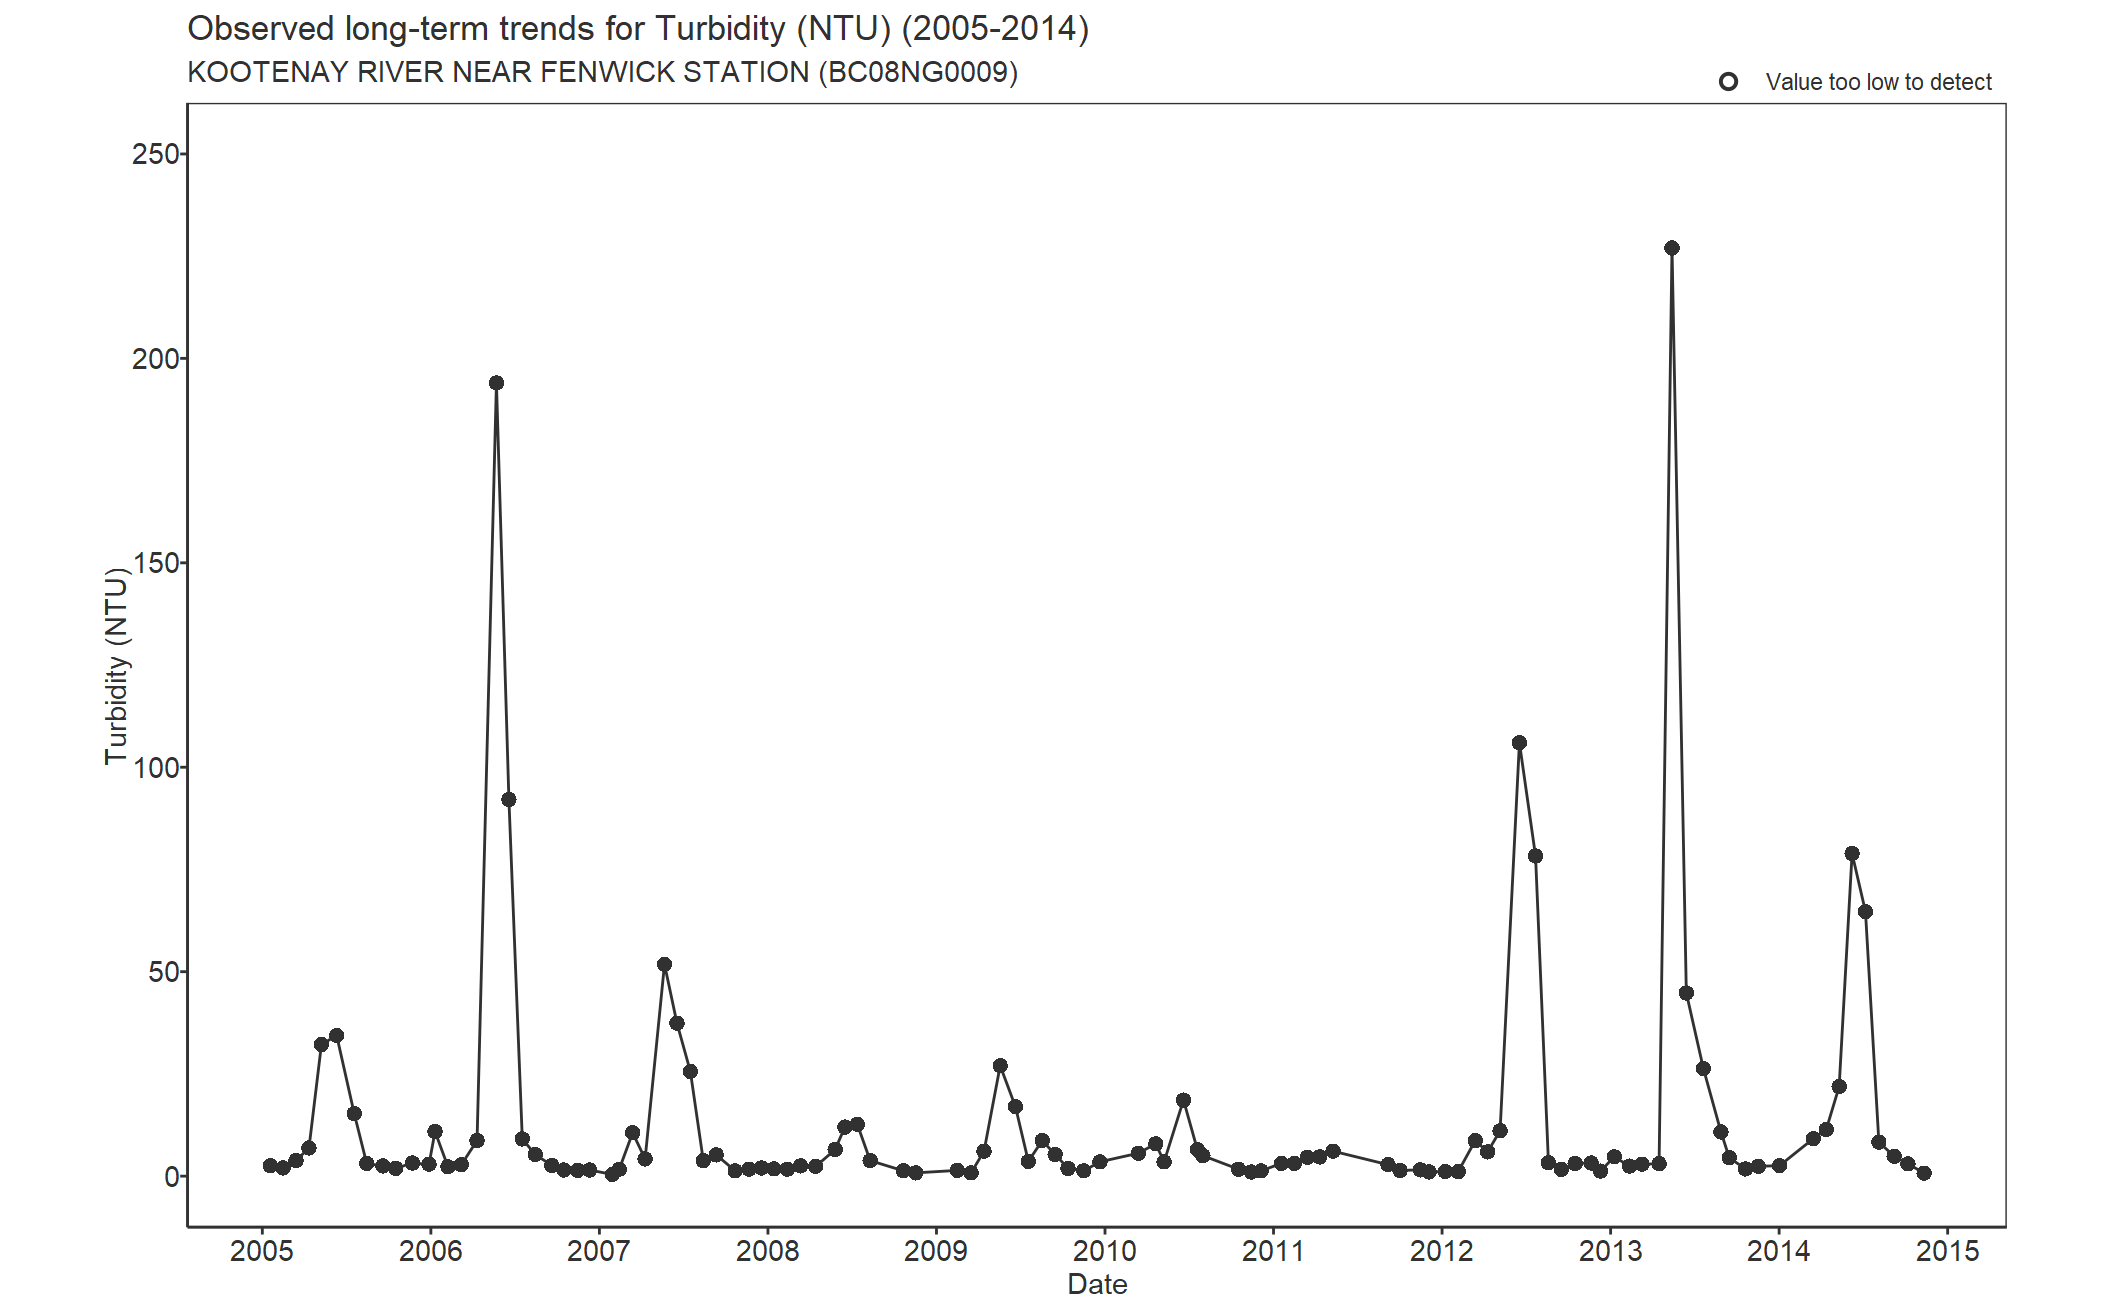Click the 2012 peak data point near 106 NTU
2112x1309 pixels.
click(x=1519, y=743)
